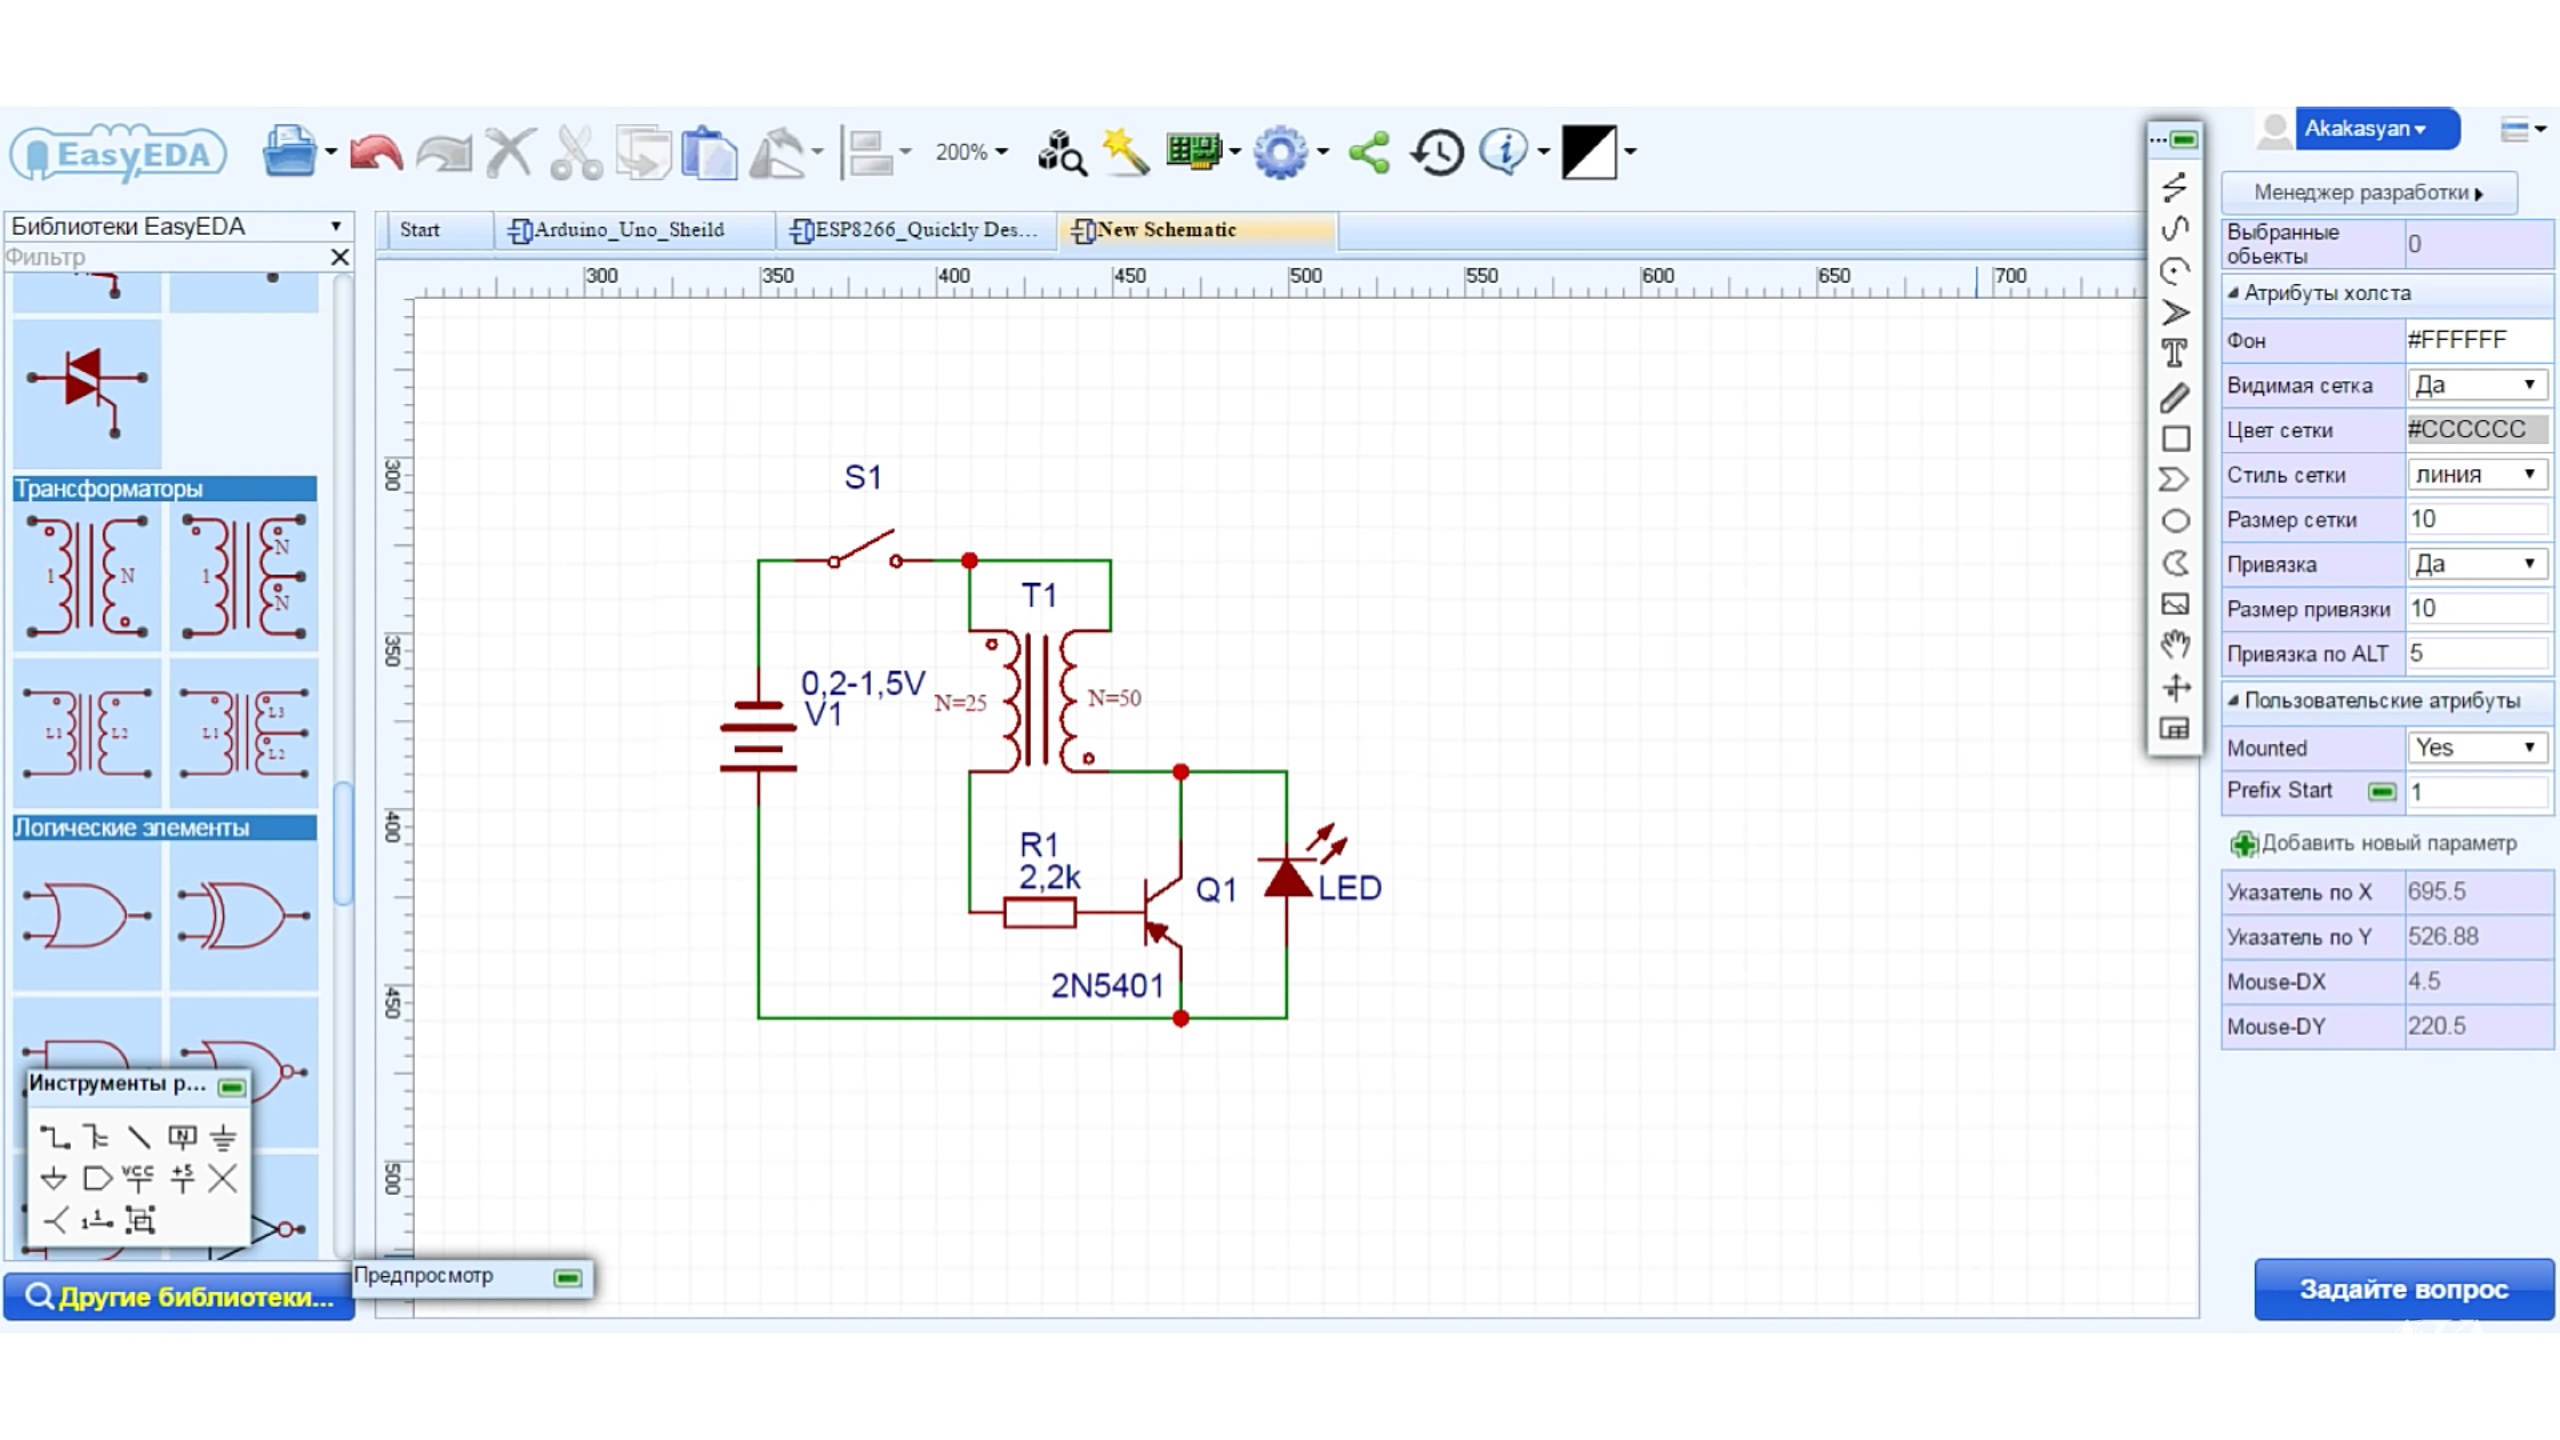Minimize the Инструменты wiring tools panel
The width and height of the screenshot is (2560, 1440).
click(232, 1087)
